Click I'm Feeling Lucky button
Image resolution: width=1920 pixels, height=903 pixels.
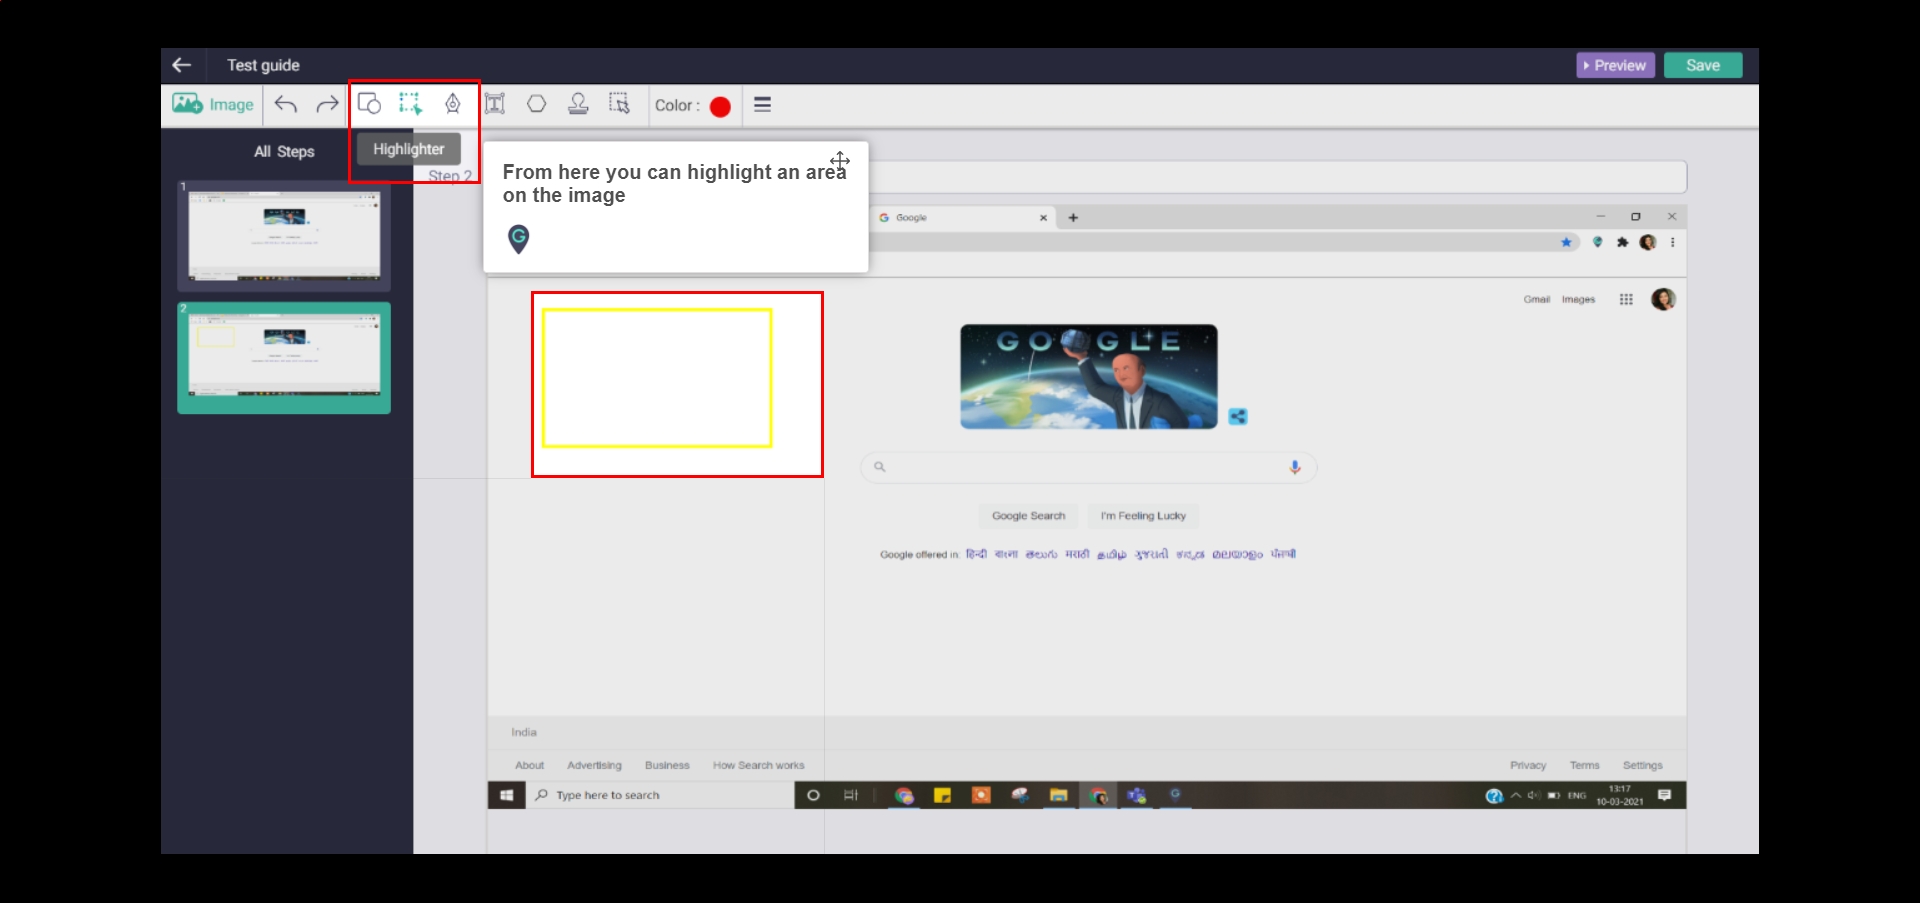click(x=1143, y=516)
